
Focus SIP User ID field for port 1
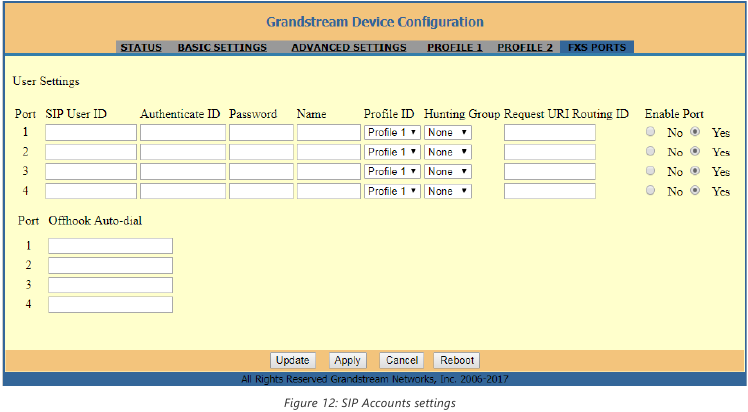coord(91,133)
